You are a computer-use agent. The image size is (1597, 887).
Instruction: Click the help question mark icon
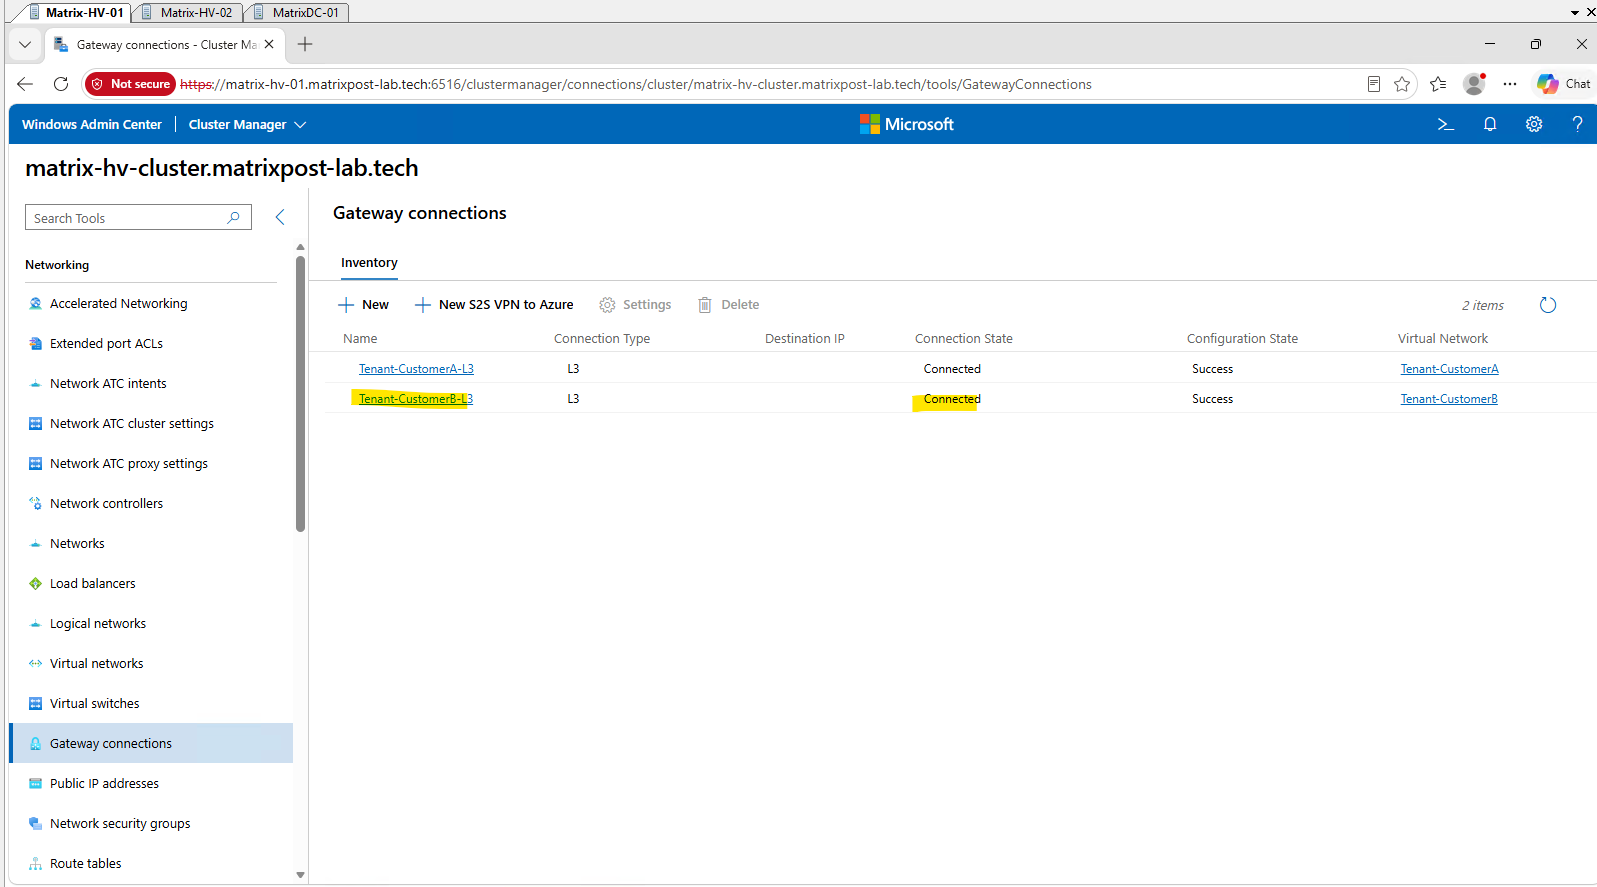pyautogui.click(x=1577, y=124)
